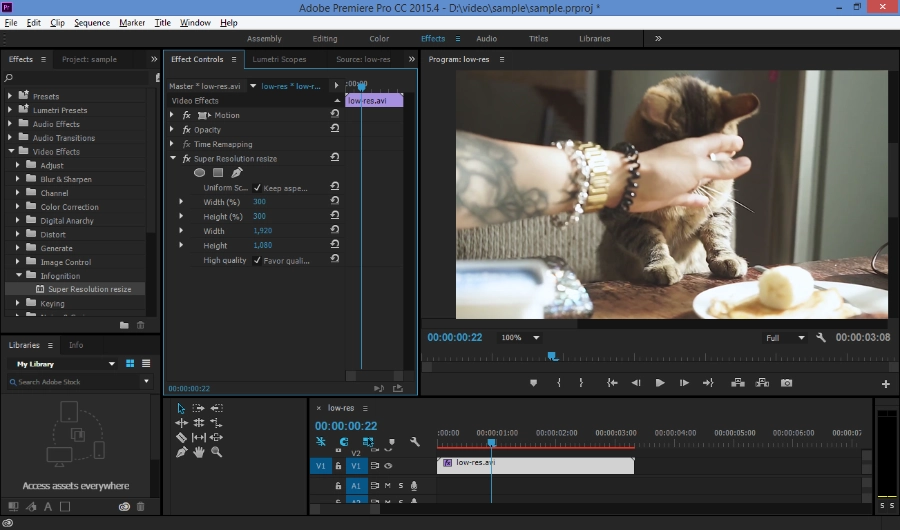Image resolution: width=900 pixels, height=530 pixels.
Task: Create 4-point polygon mask icon
Action: point(218,173)
